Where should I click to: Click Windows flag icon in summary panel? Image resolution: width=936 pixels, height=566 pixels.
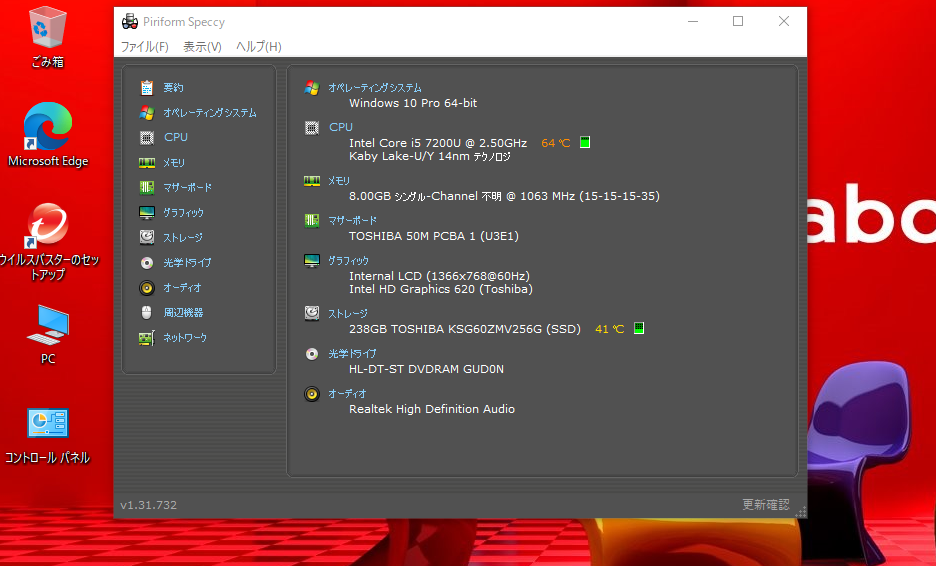point(312,88)
